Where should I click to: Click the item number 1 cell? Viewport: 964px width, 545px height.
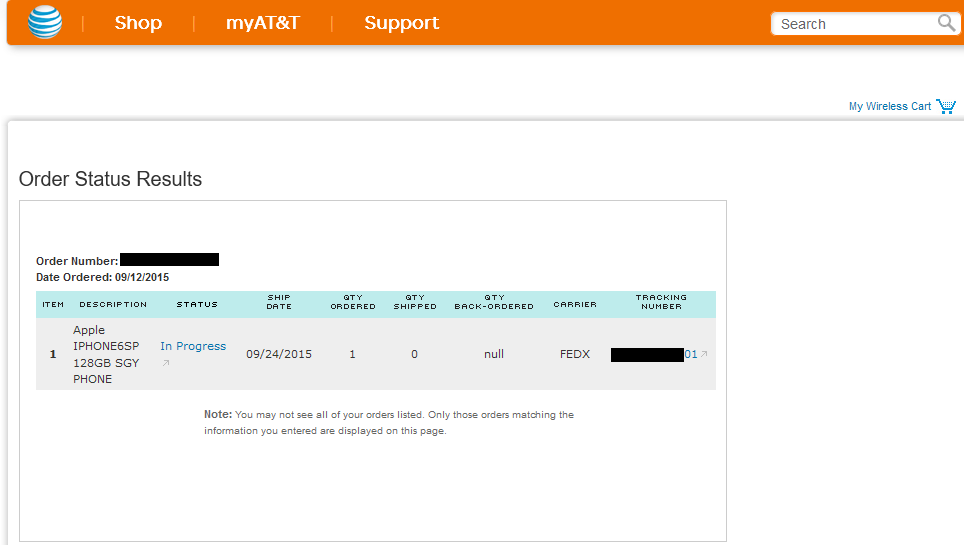point(53,354)
